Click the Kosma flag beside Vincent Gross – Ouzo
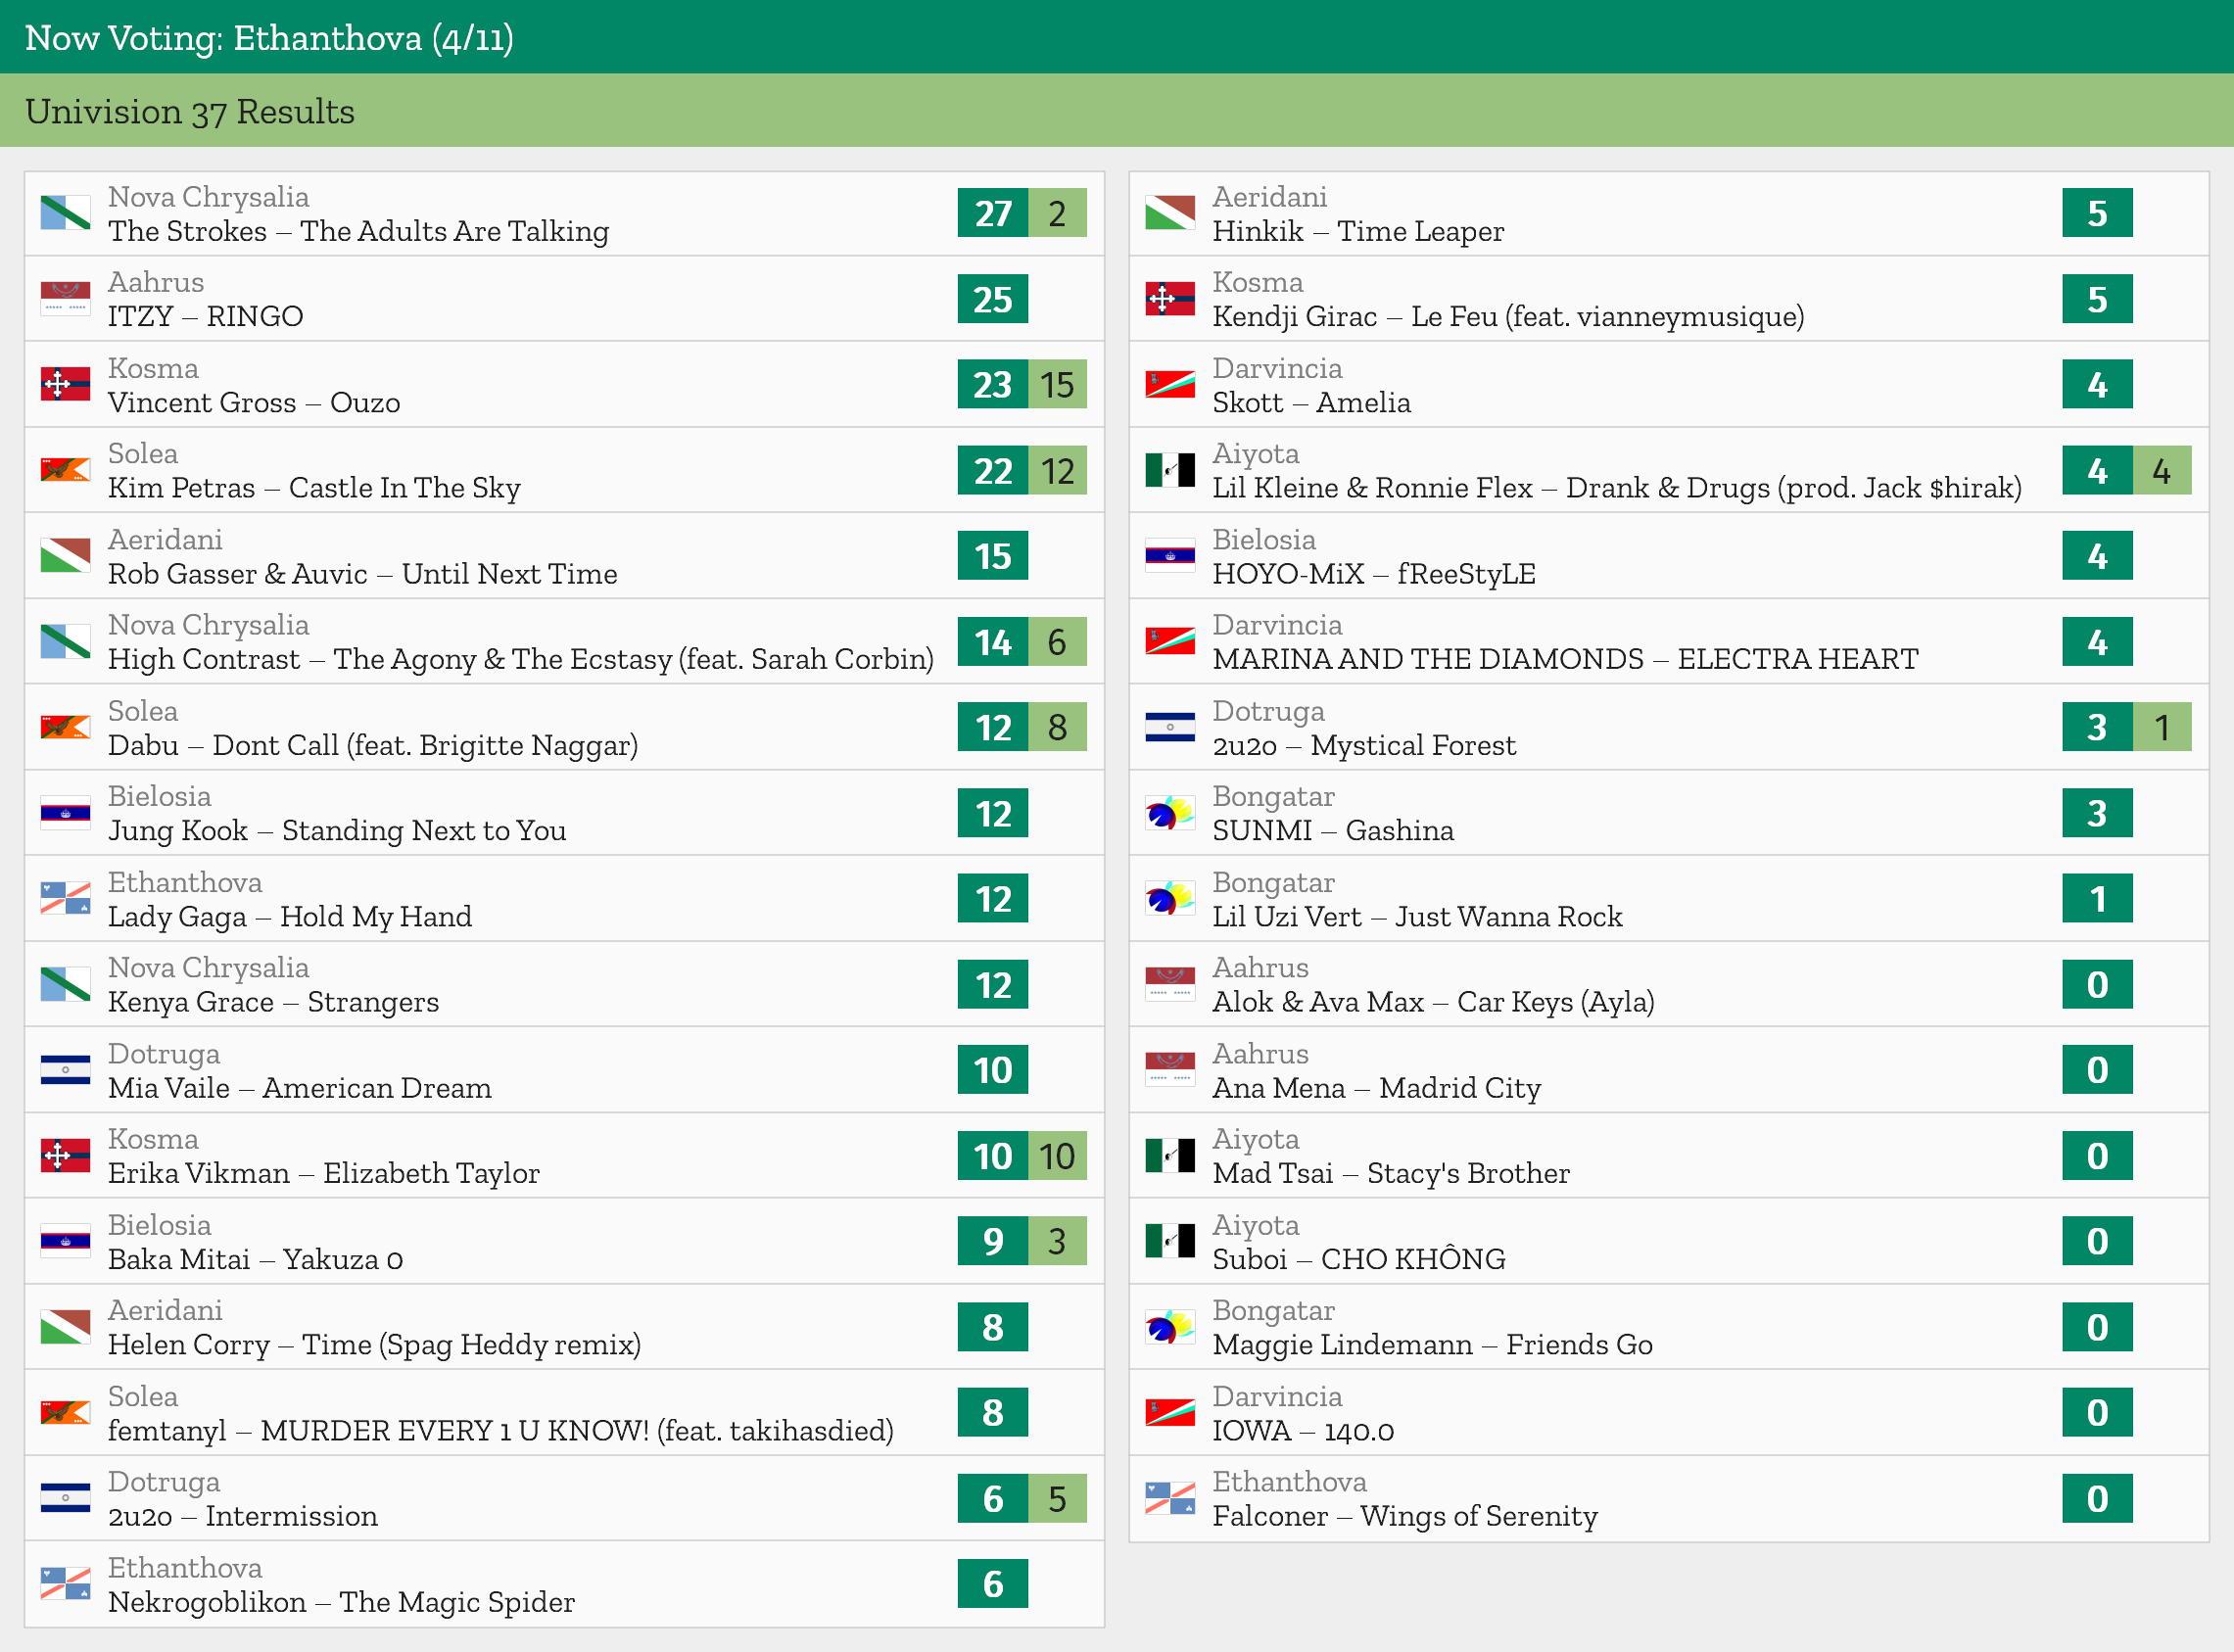Screen dimensions: 2234x1652 click(65, 384)
